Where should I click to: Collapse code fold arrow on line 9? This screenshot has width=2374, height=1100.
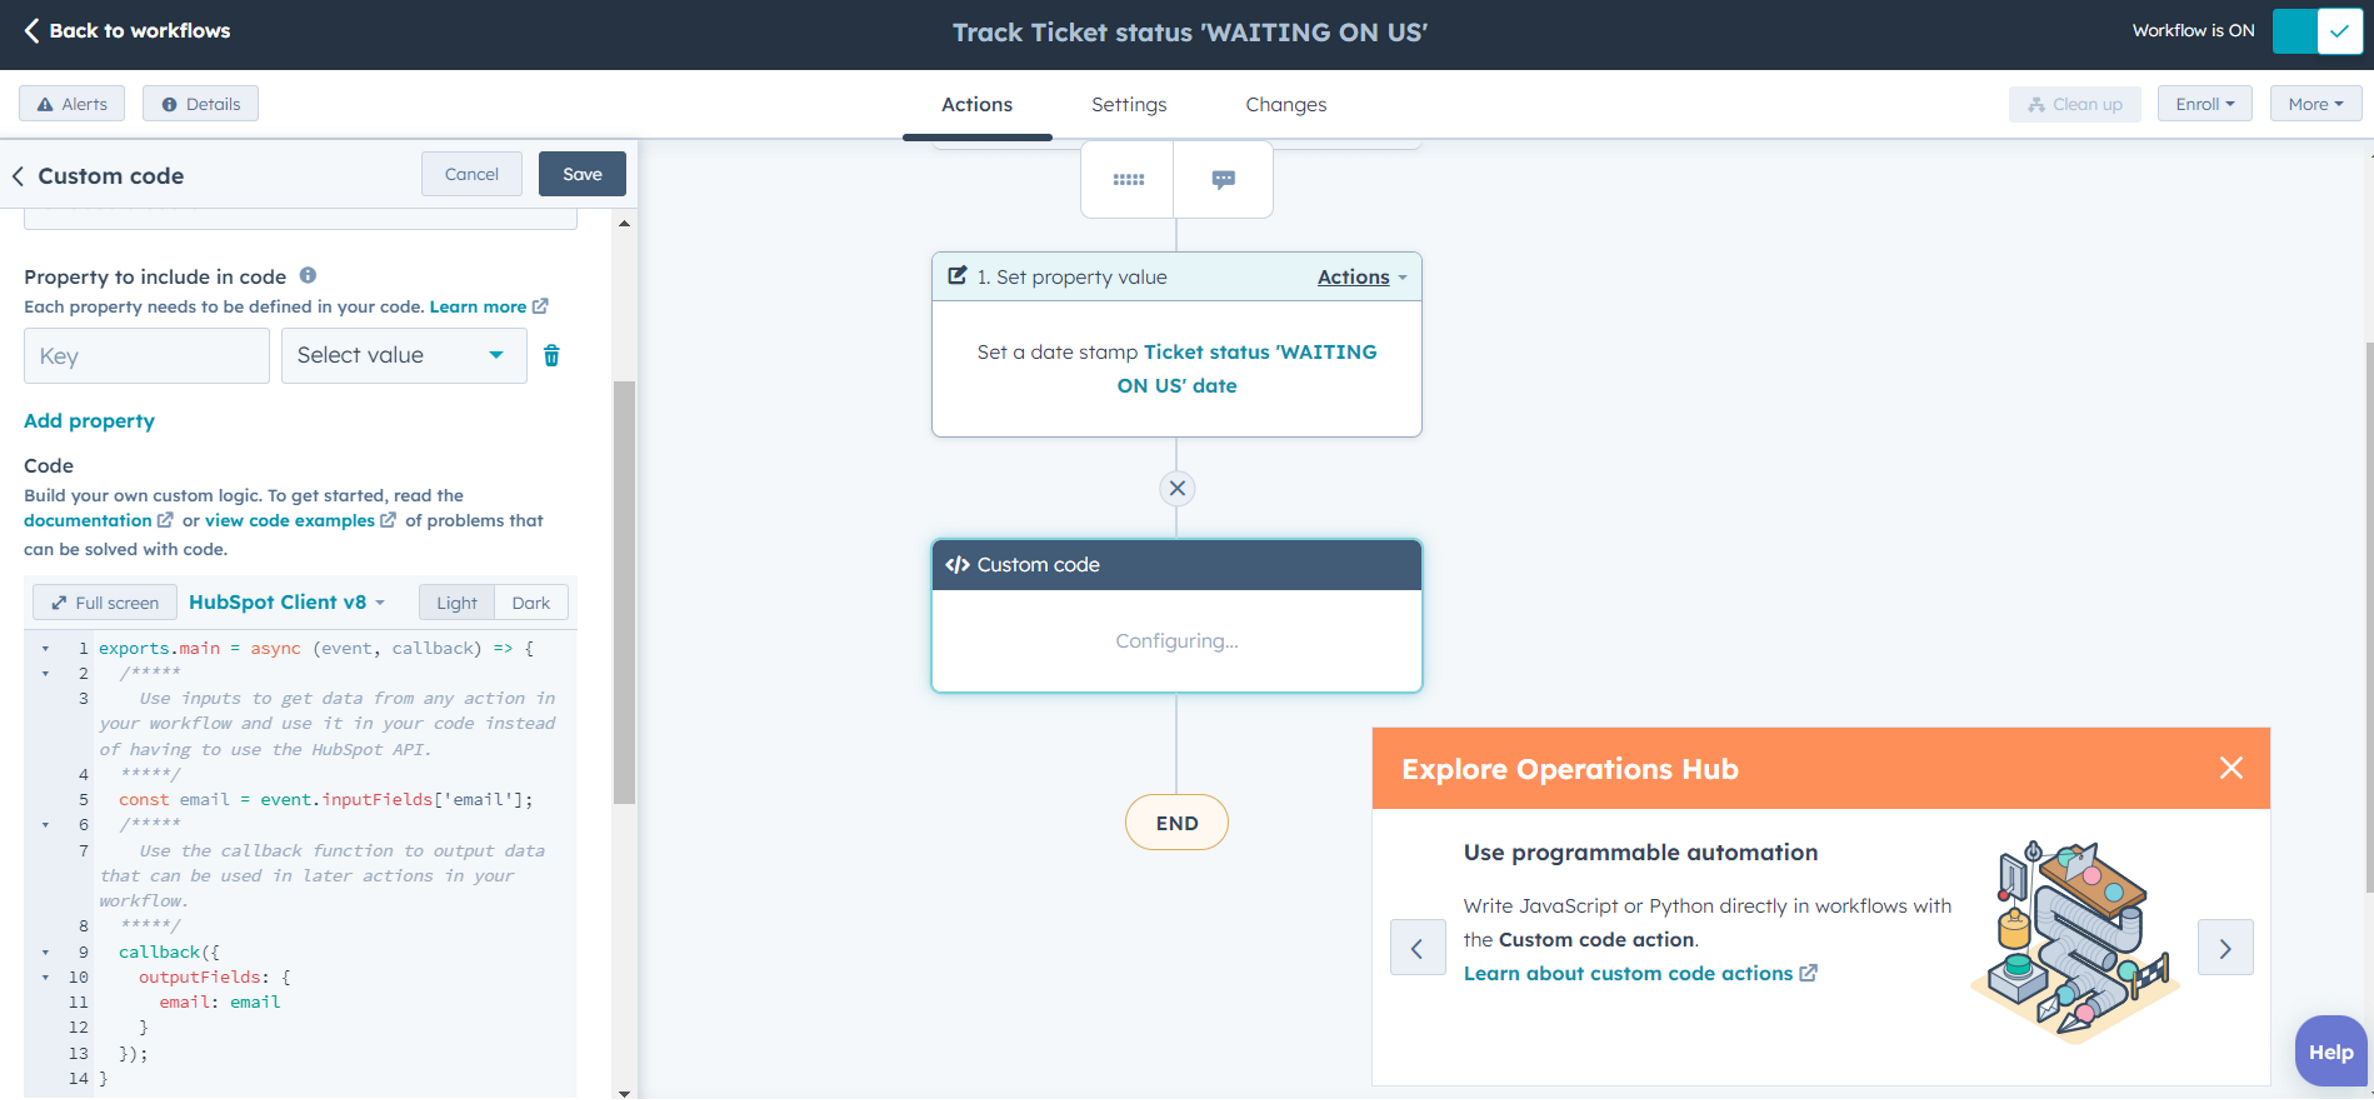click(45, 953)
